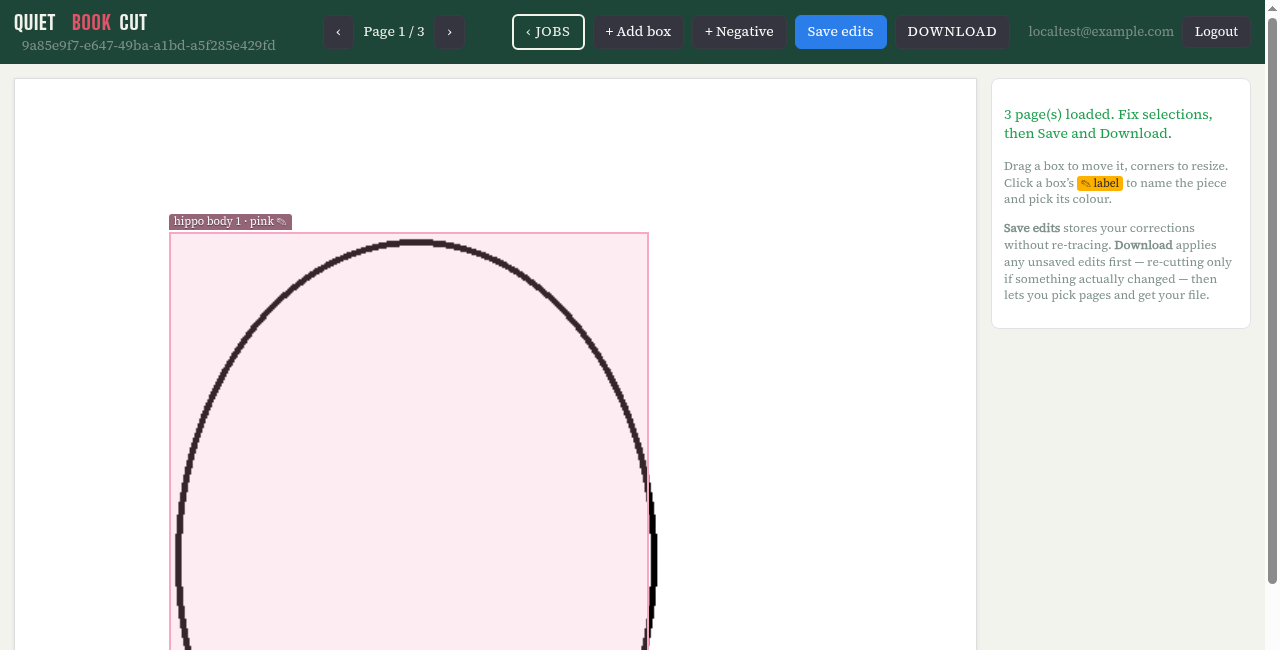The image size is (1280, 650).
Task: Add a negative box
Action: pos(739,32)
